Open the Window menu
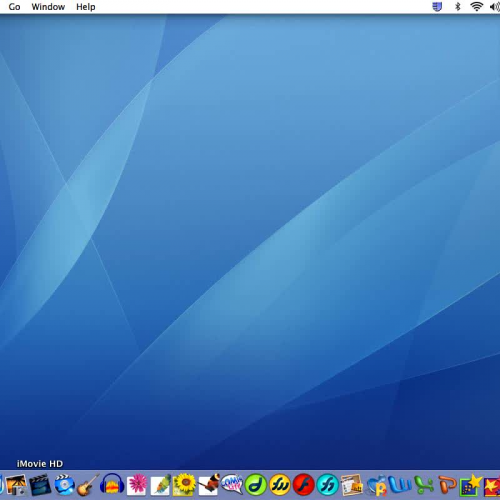 (x=48, y=7)
